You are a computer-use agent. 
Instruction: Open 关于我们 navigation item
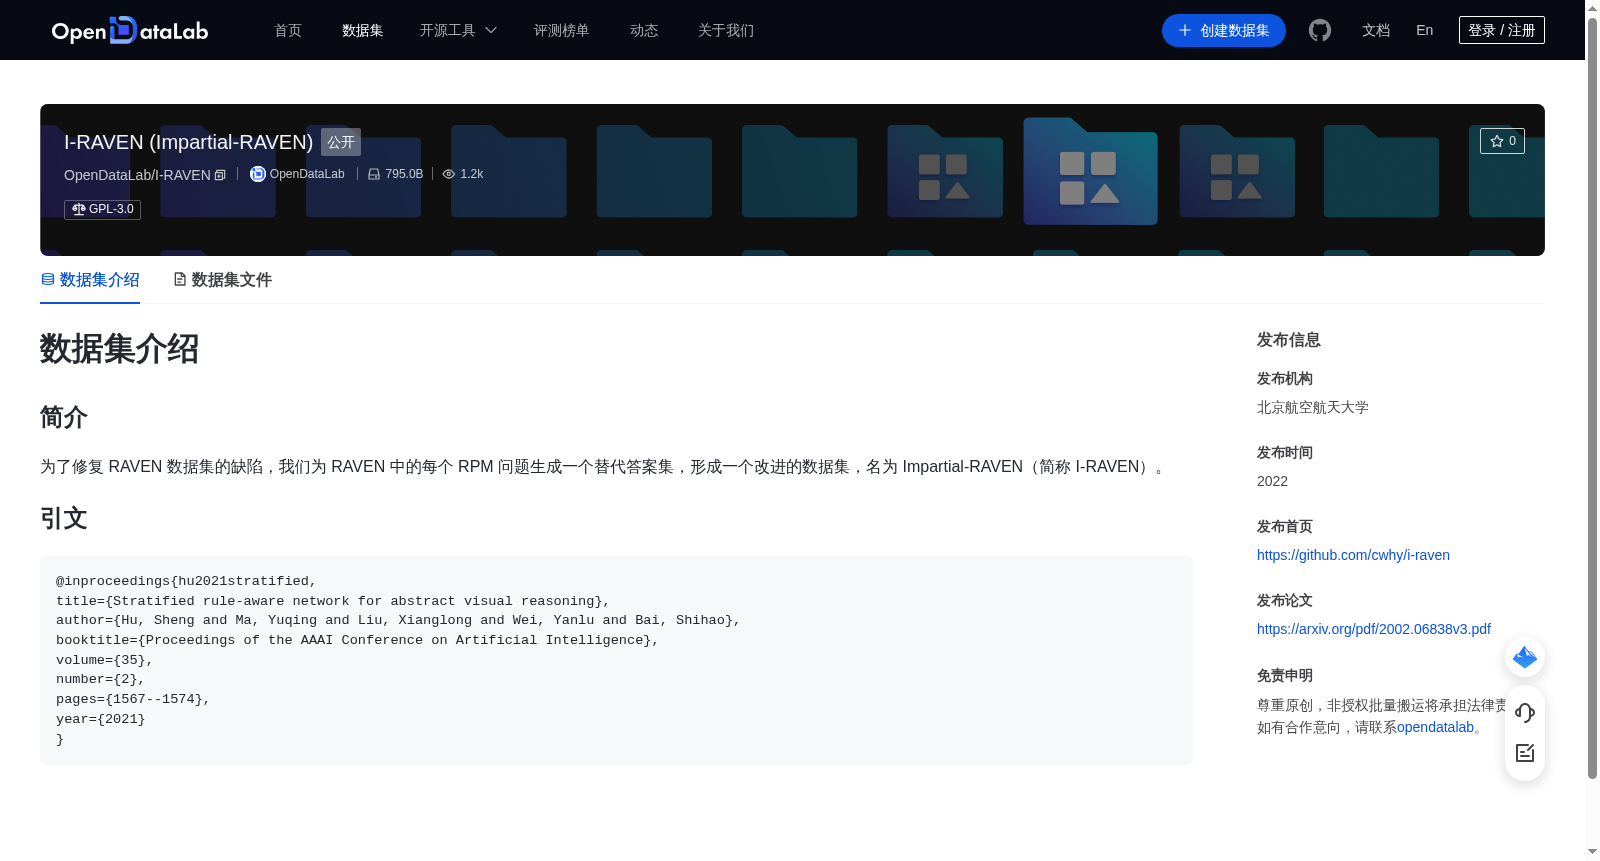pyautogui.click(x=726, y=30)
